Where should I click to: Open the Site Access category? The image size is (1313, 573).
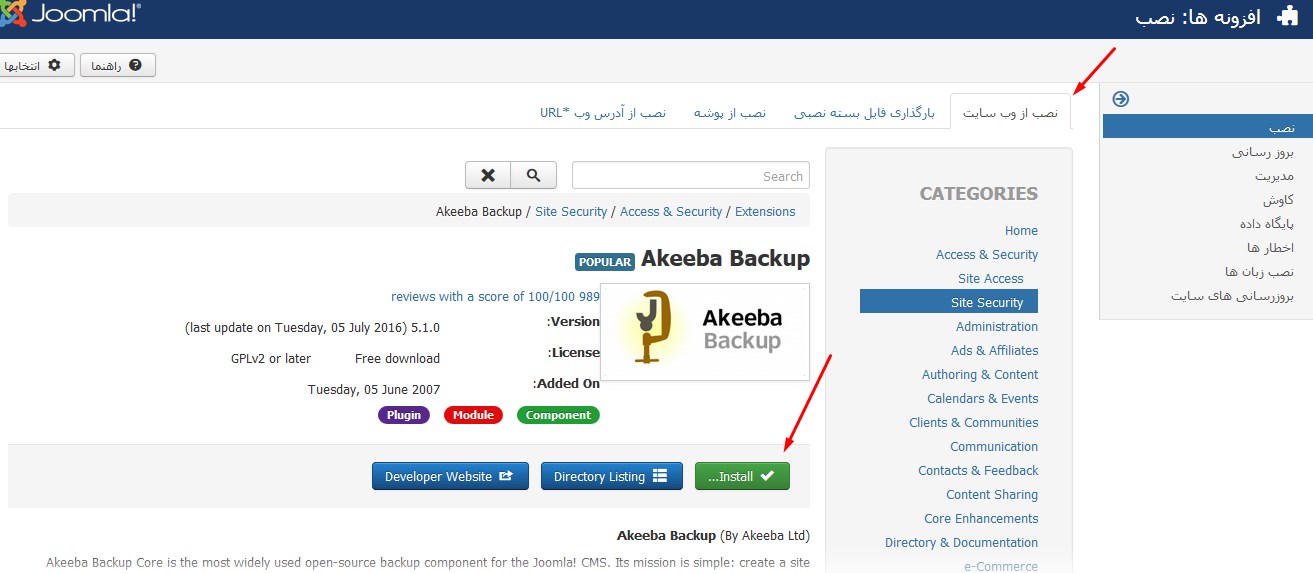pos(990,278)
